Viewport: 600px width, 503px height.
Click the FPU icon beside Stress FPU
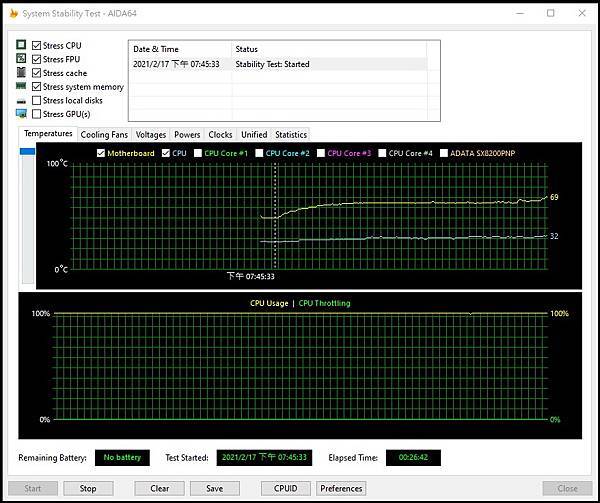[x=21, y=59]
